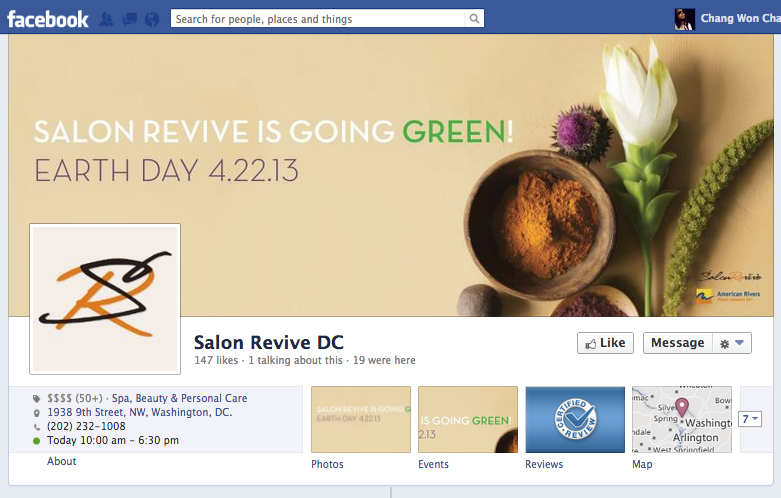Open the Photos thumbnail
This screenshot has height=498, width=781.
tap(361, 419)
